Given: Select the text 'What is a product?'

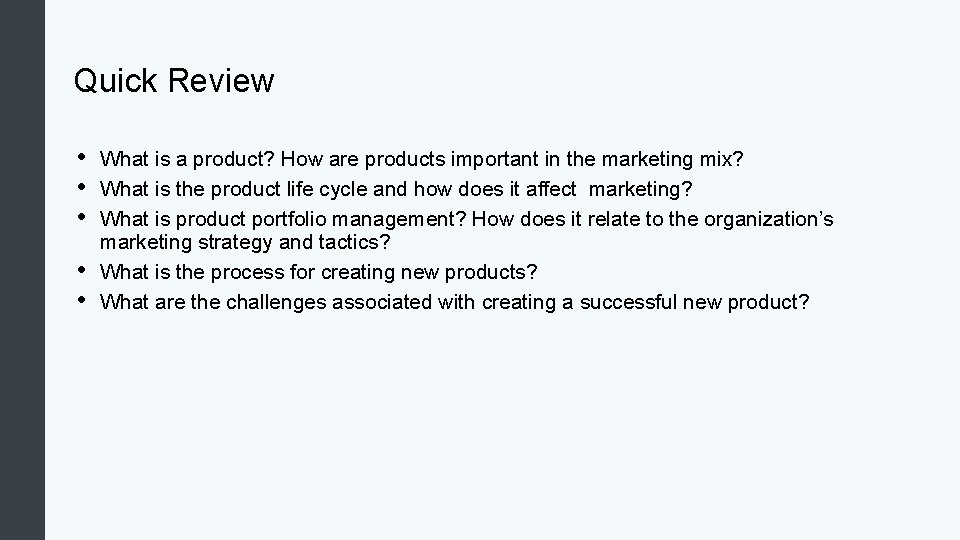Looking at the screenshot, I should (x=190, y=159).
